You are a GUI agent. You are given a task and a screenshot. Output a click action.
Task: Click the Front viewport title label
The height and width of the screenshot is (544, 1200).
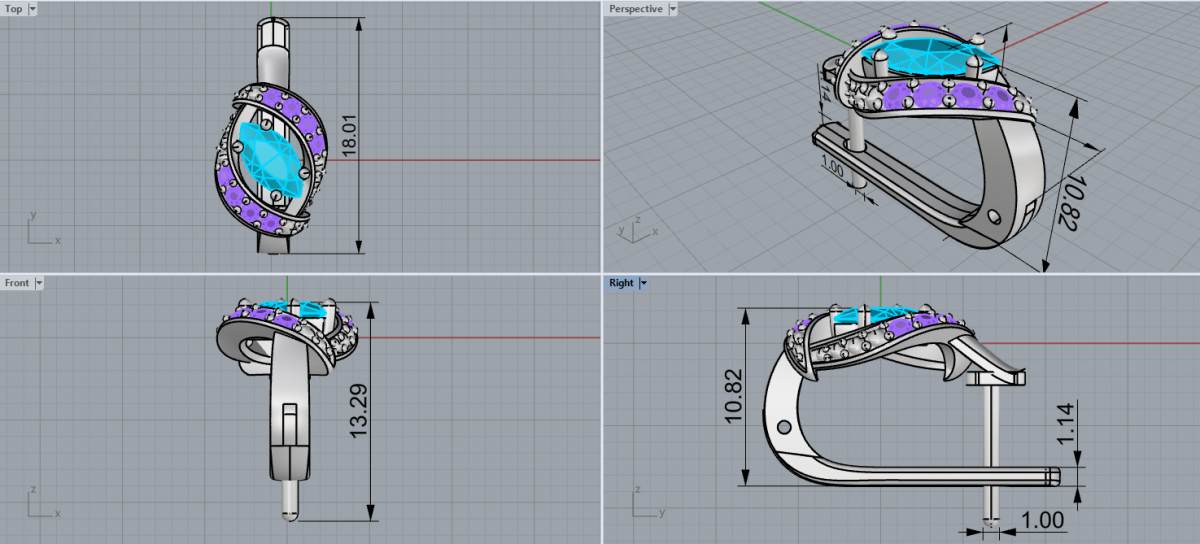[x=17, y=283]
